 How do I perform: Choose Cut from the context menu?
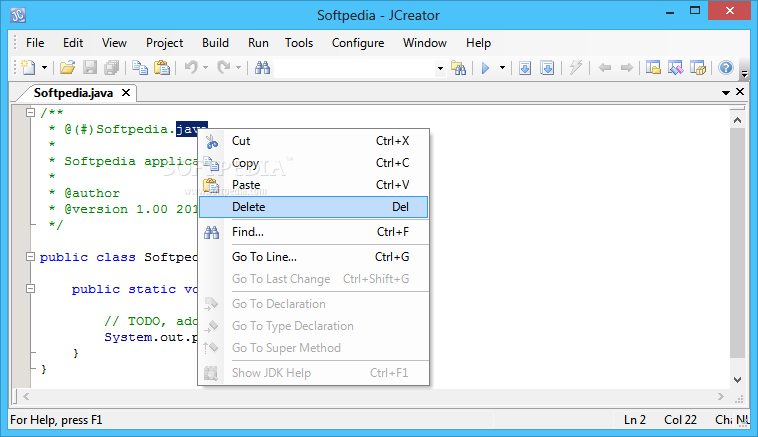tap(313, 141)
